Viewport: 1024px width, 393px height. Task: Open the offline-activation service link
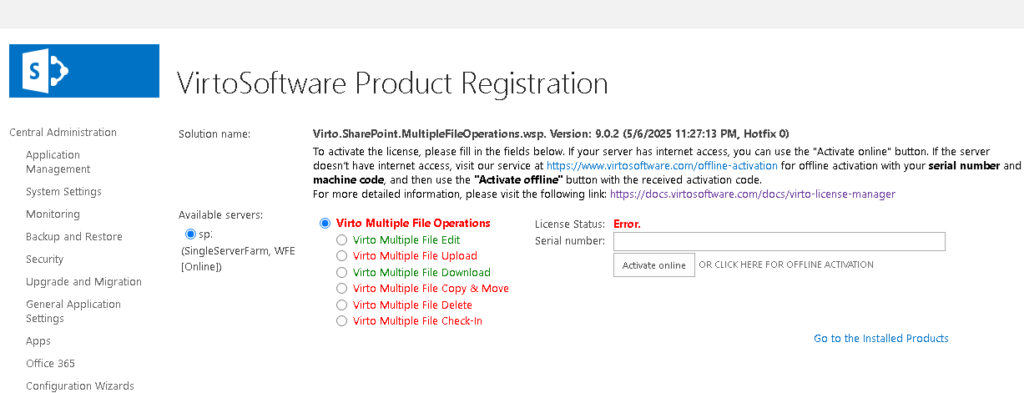pos(662,166)
